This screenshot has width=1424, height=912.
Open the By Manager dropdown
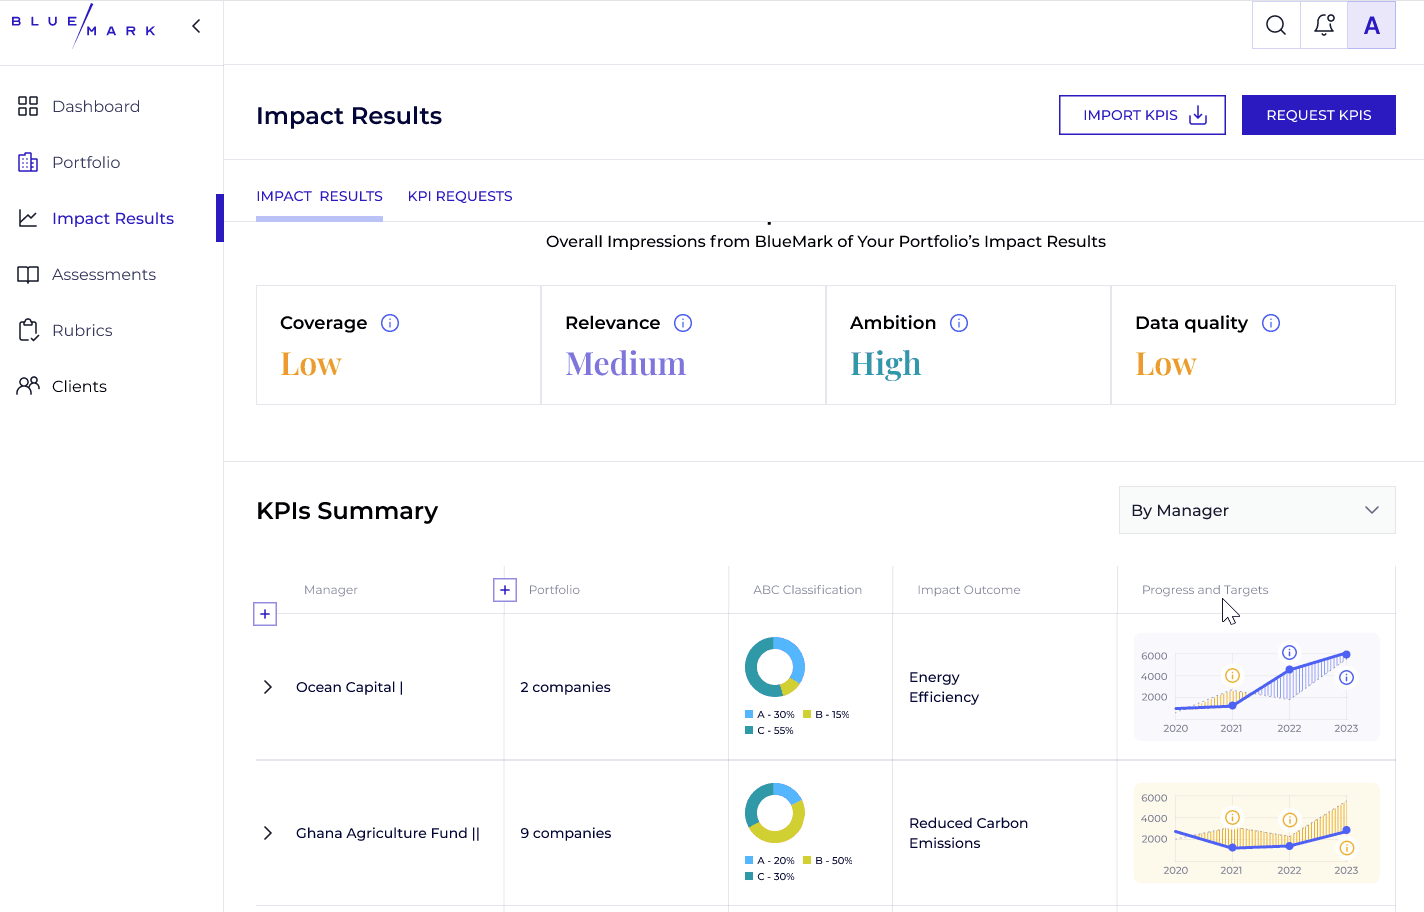(x=1256, y=510)
